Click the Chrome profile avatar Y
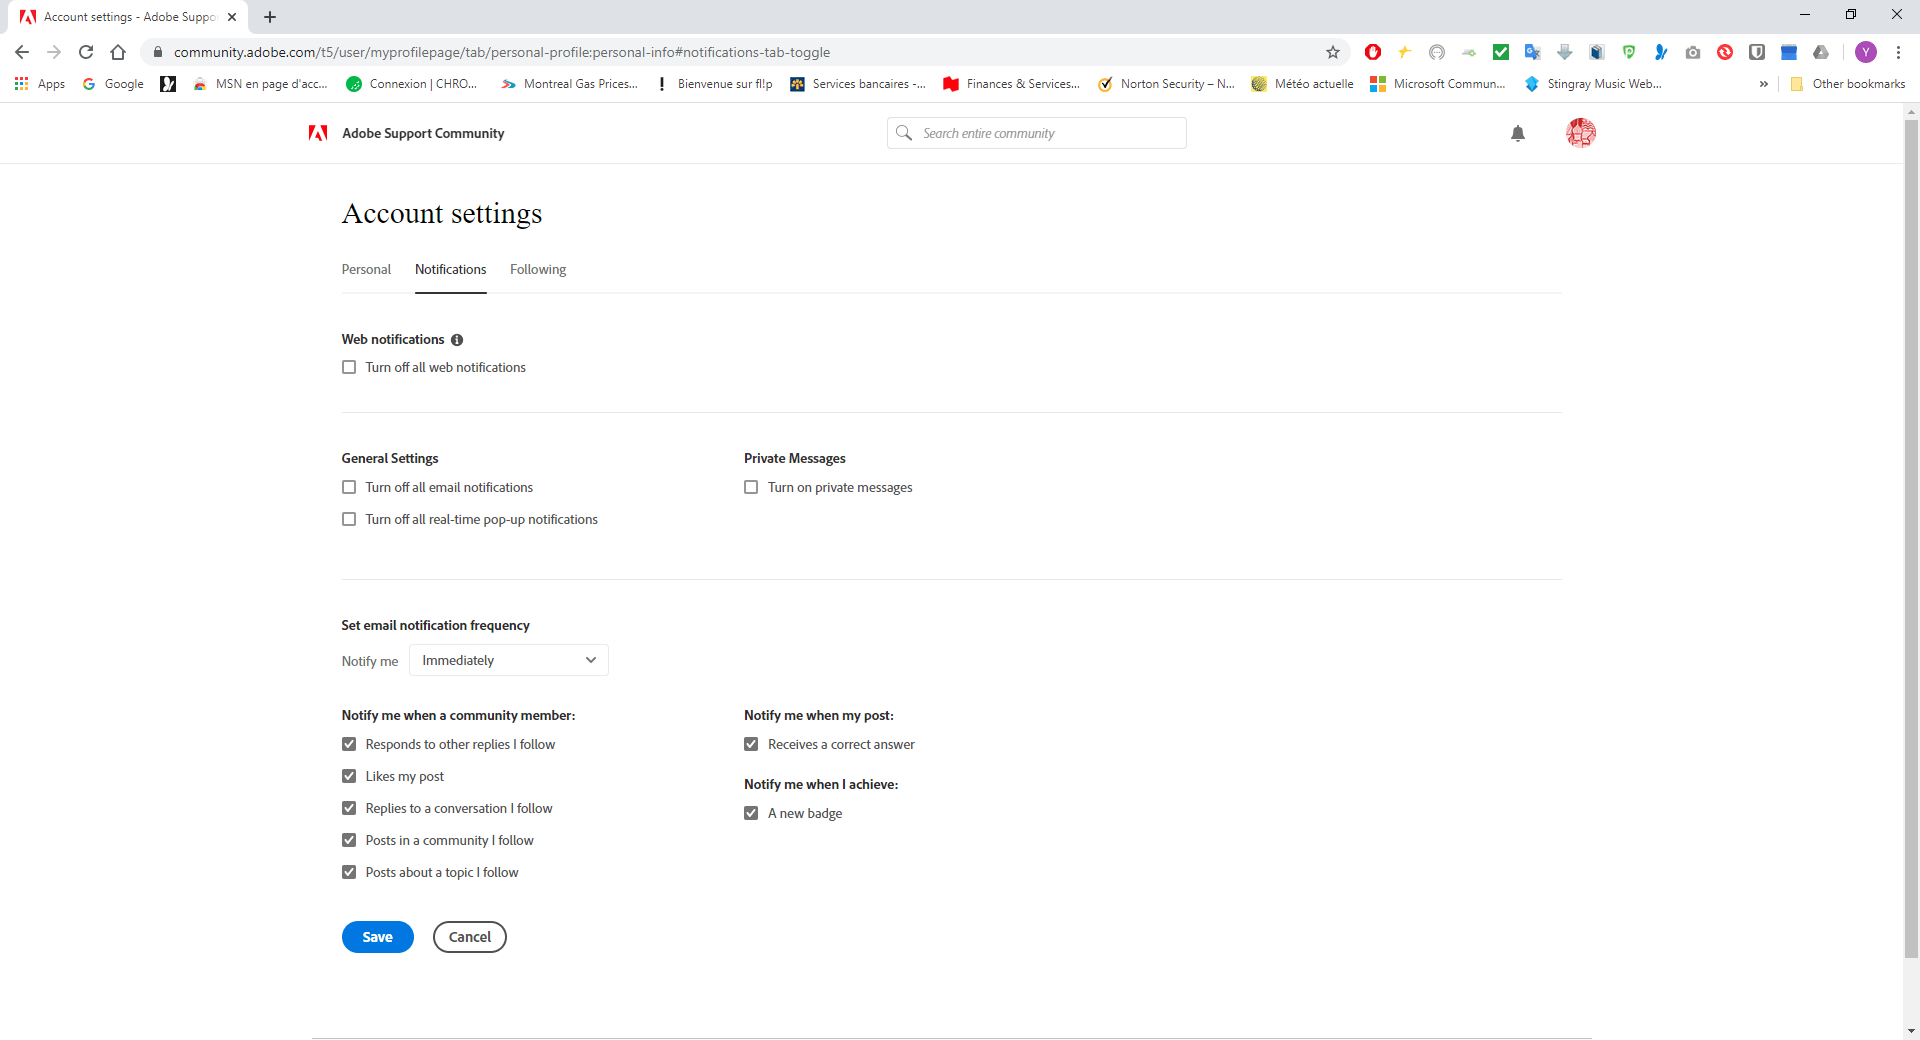 1866,52
